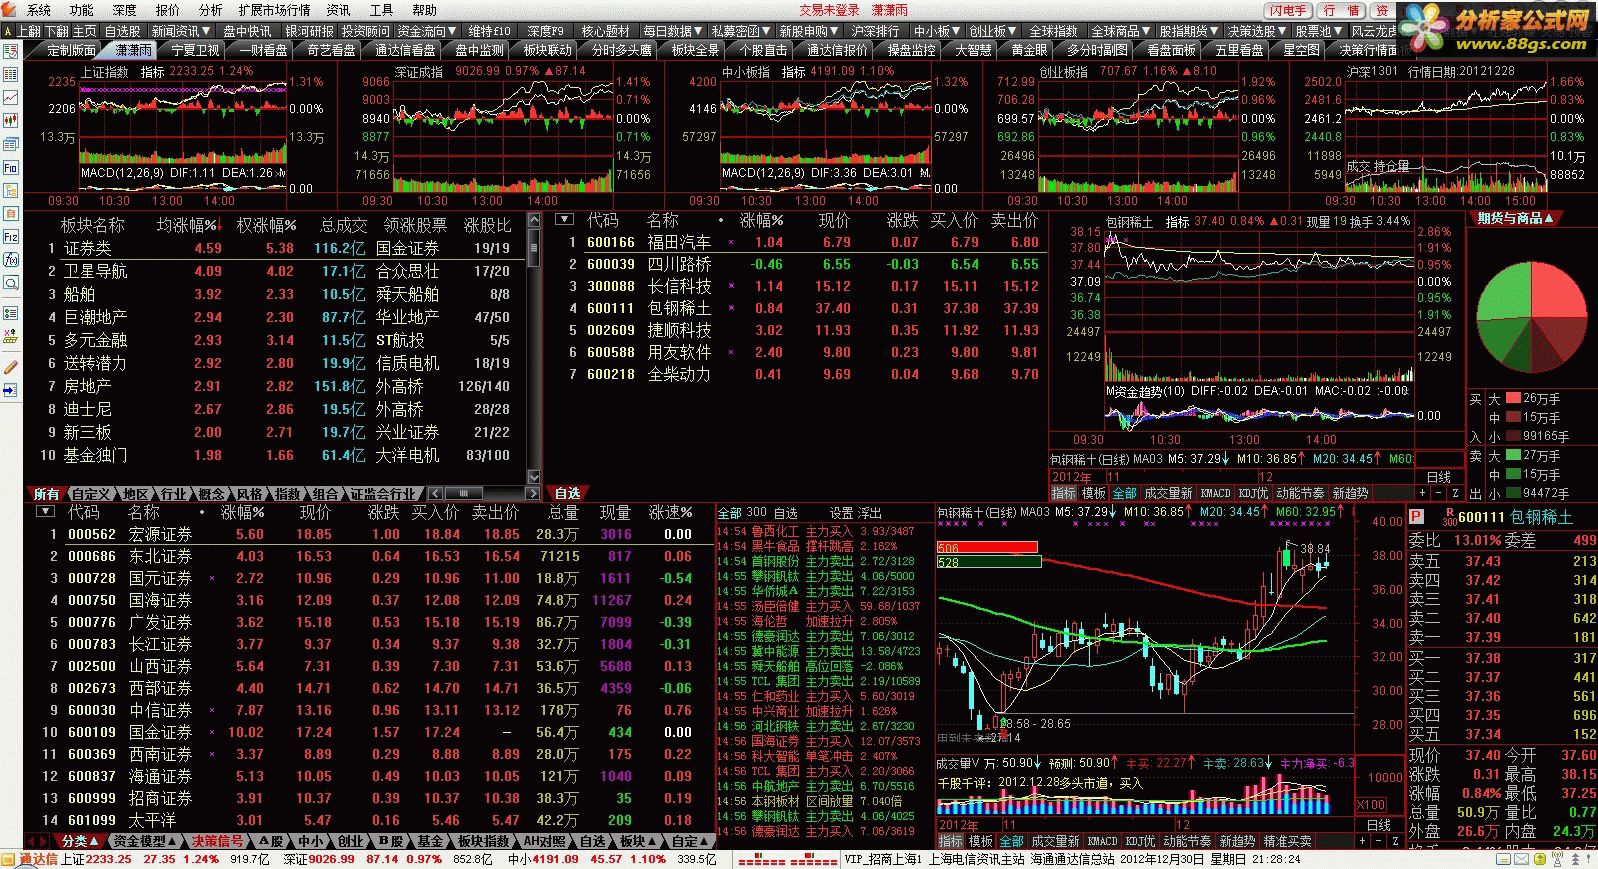Click the blue arrow exit sidebar icon
Screen dimensions: 1598x869
pyautogui.click(x=10, y=390)
